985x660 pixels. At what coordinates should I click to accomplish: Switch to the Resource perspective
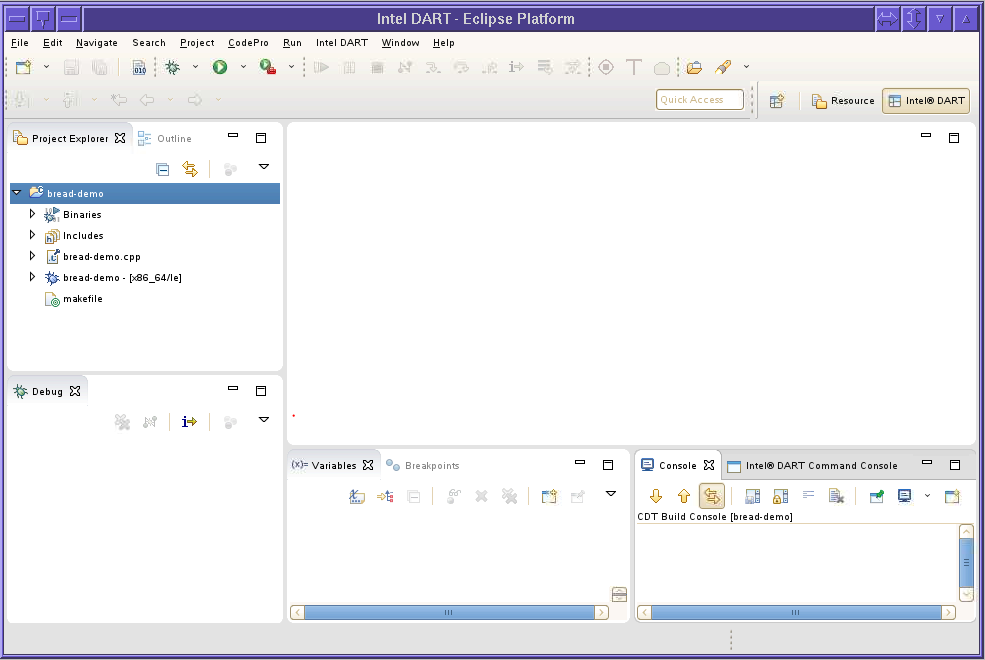tap(843, 101)
